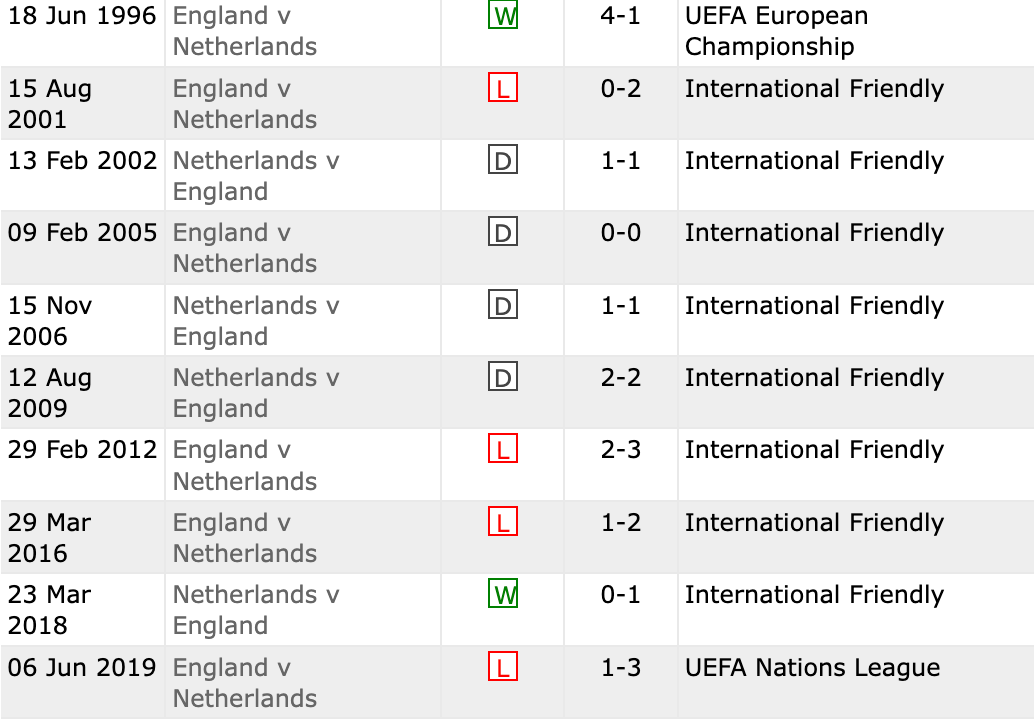Click the L badge for 06 Jun 2019
The height and width of the screenshot is (720, 1034).
[x=503, y=667]
